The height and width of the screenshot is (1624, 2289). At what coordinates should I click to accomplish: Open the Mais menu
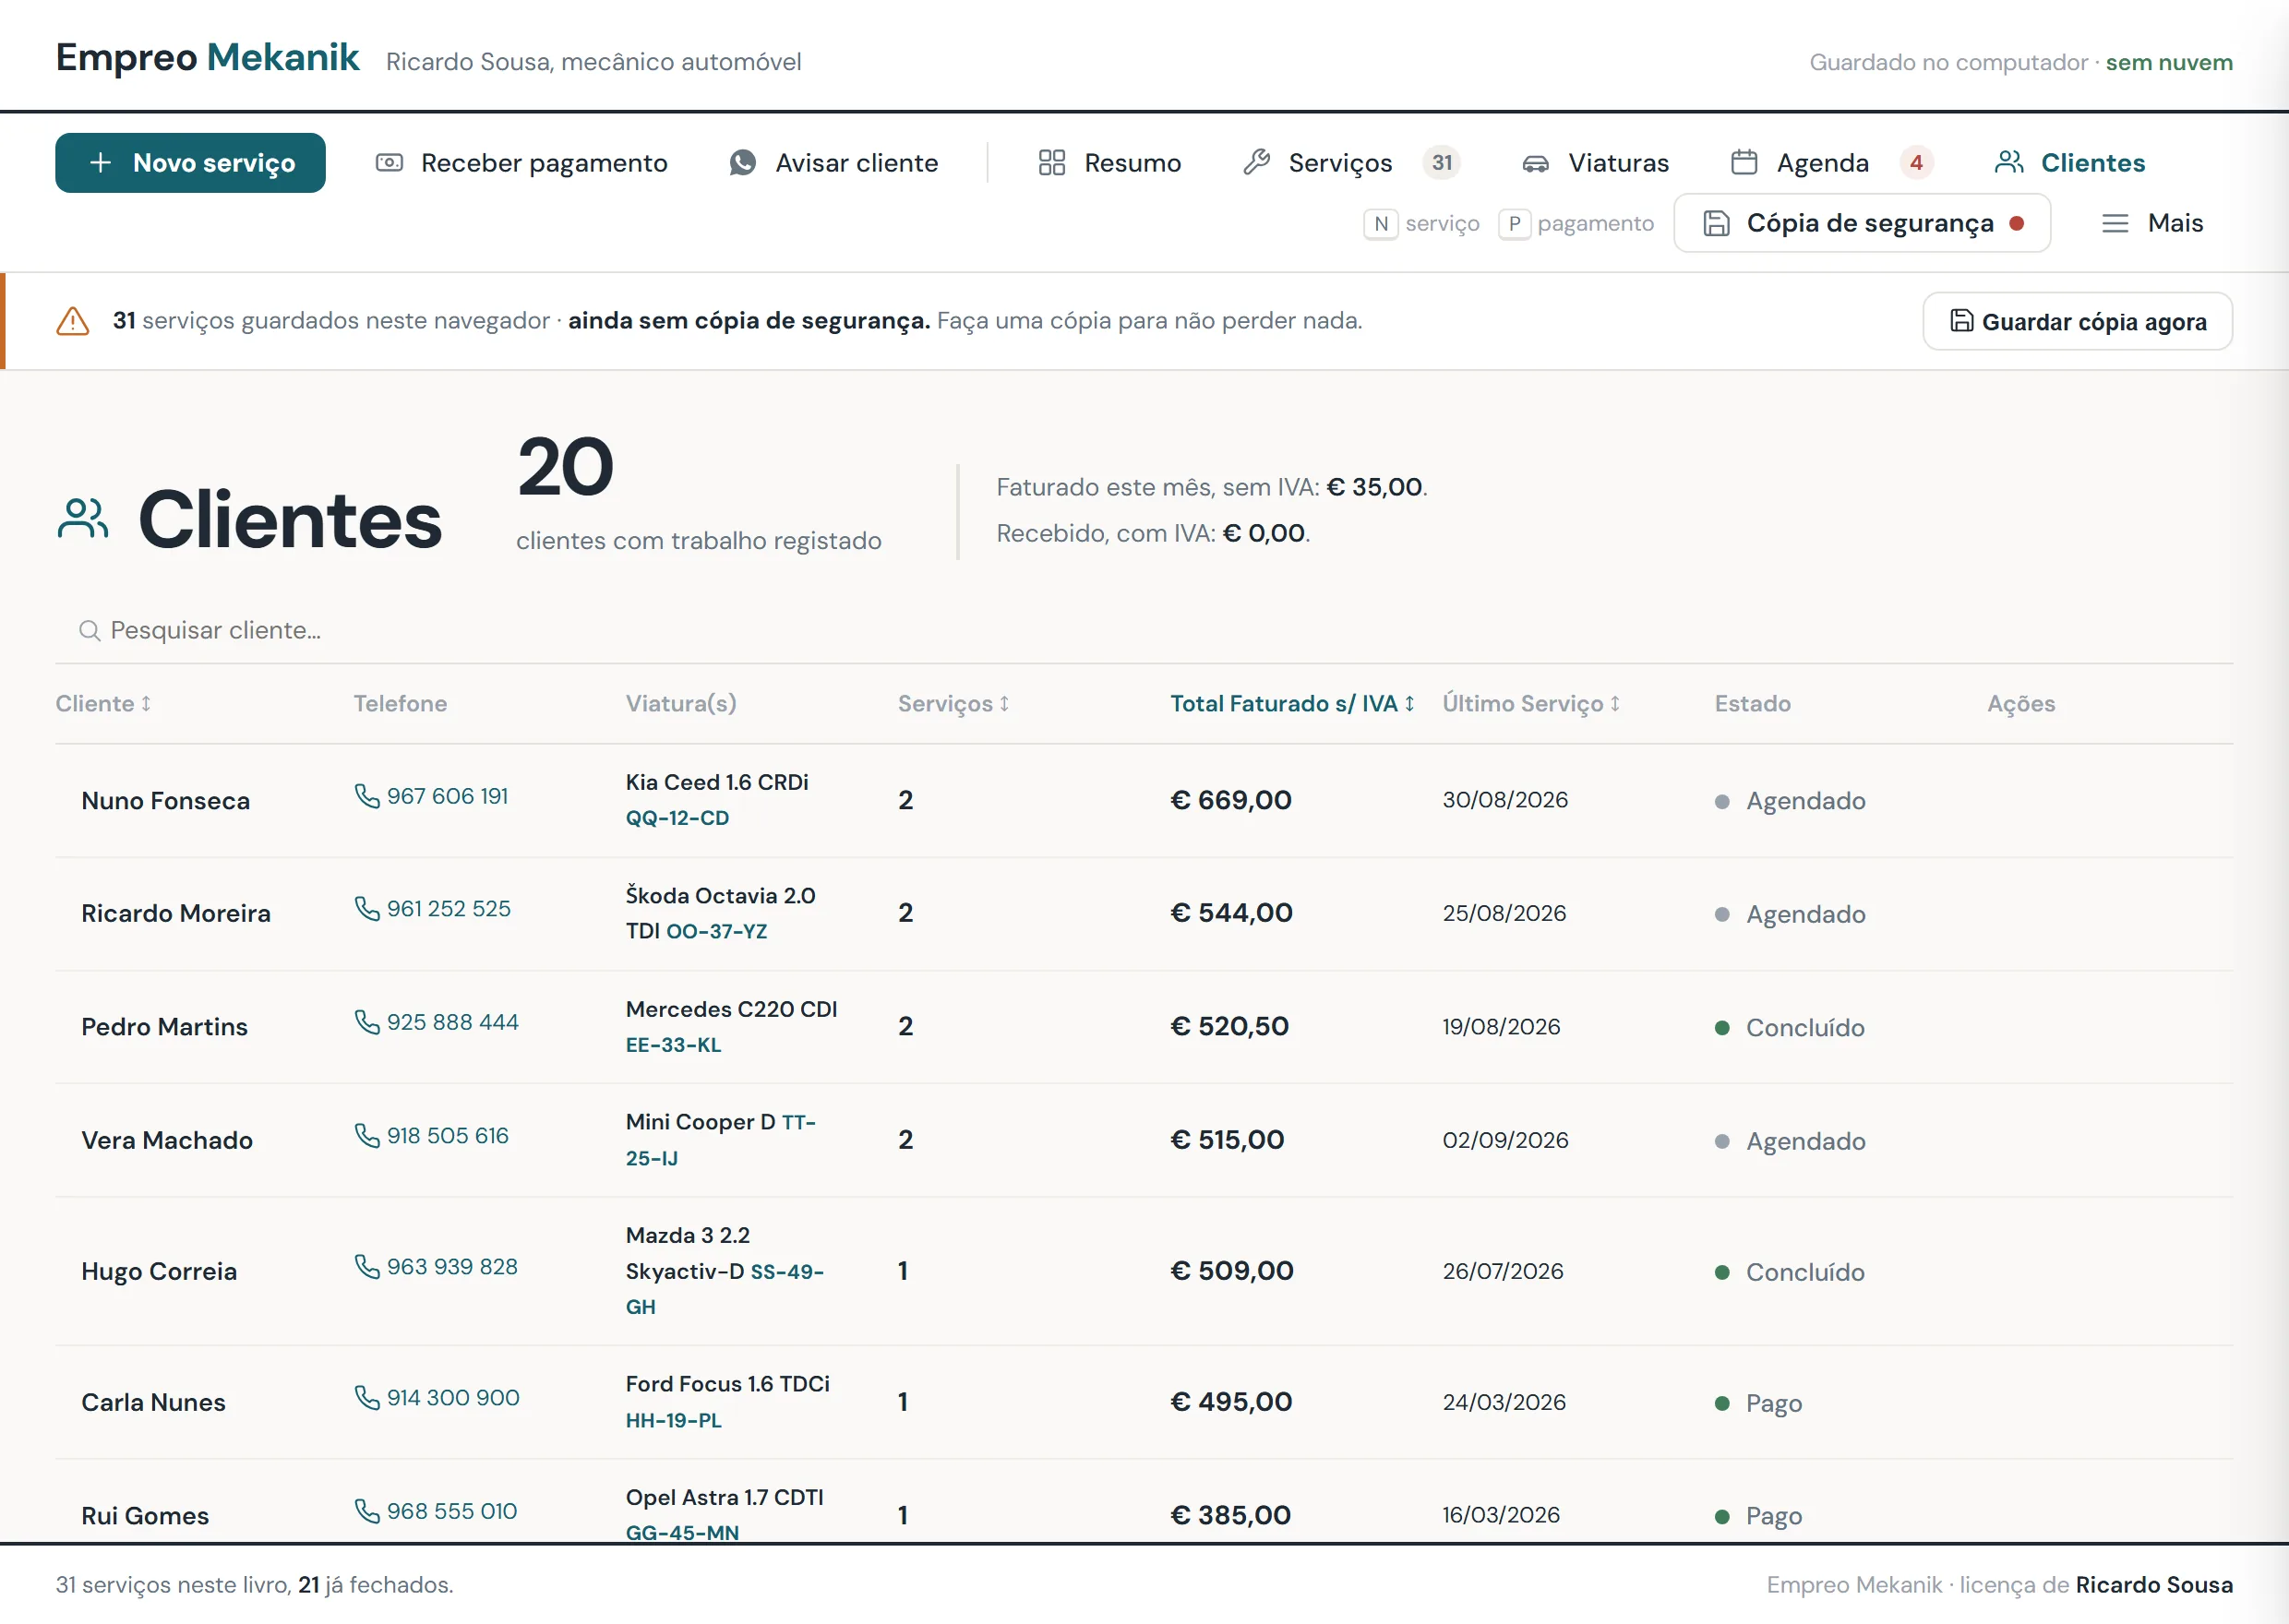(2152, 223)
